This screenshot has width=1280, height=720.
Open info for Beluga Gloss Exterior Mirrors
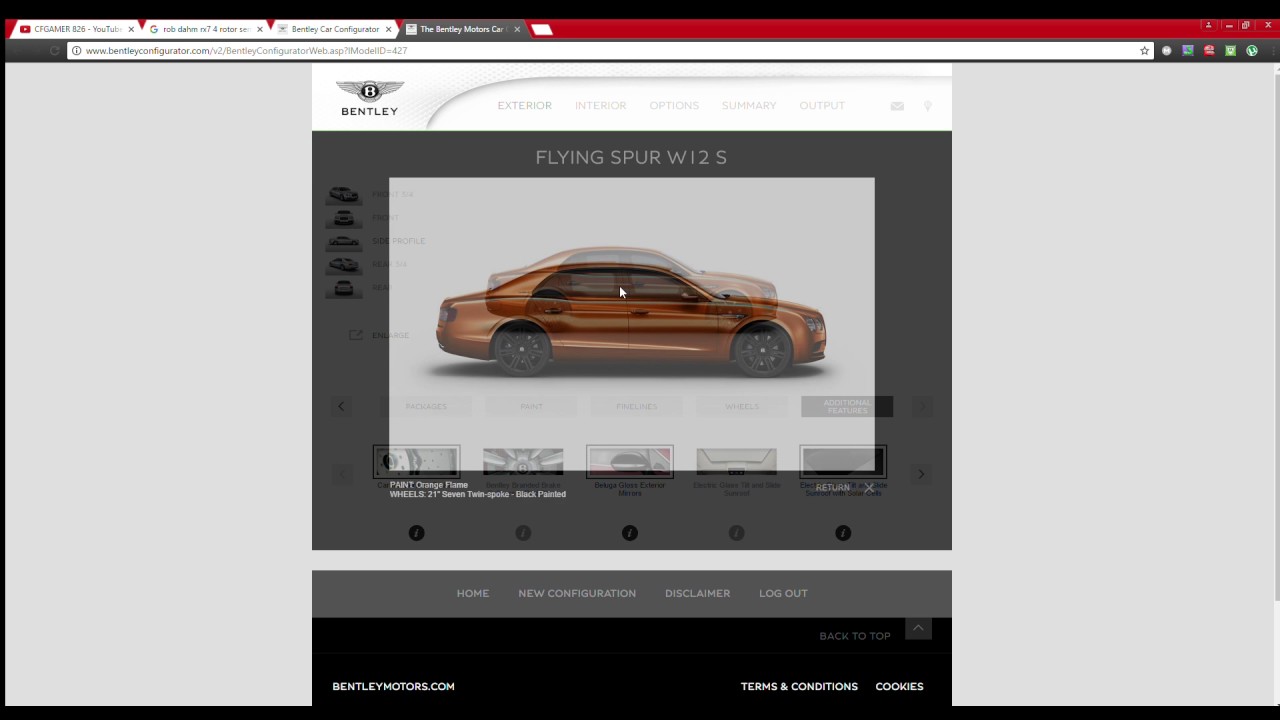click(x=630, y=533)
